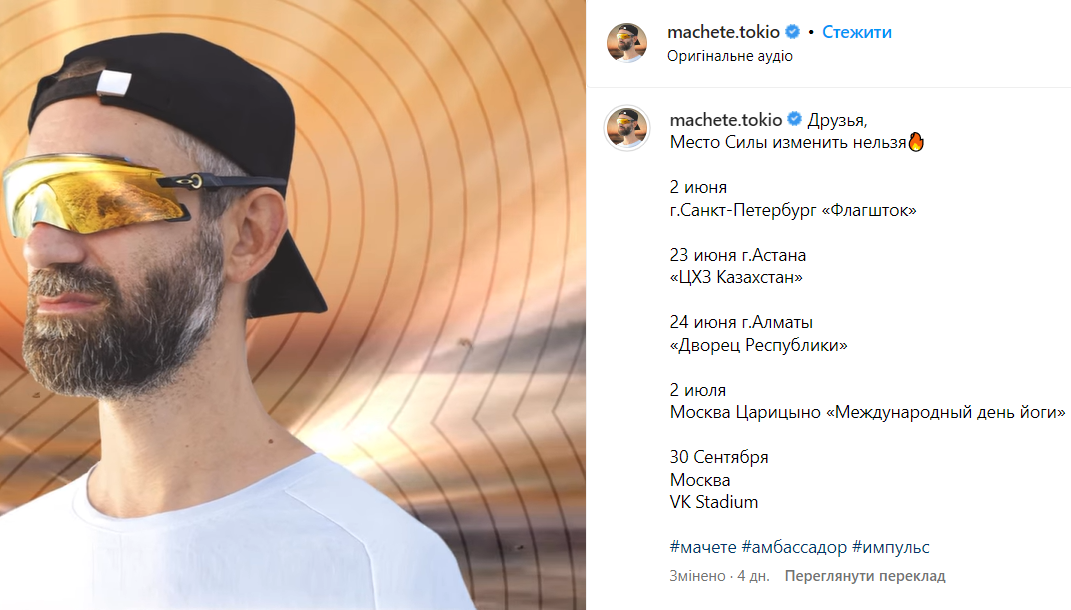Click Переглянути переклад to view translation

coord(865,576)
